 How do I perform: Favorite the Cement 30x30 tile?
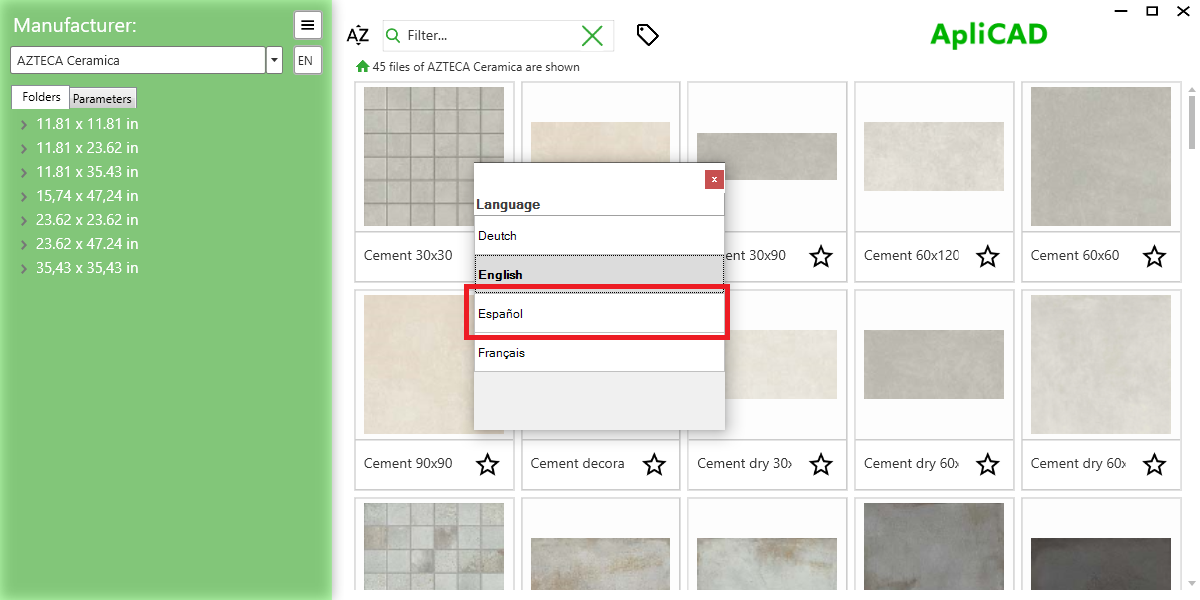click(x=487, y=256)
